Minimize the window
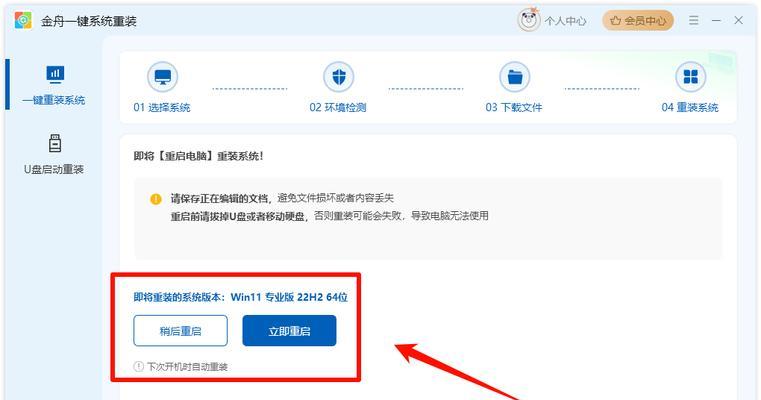 (716, 20)
